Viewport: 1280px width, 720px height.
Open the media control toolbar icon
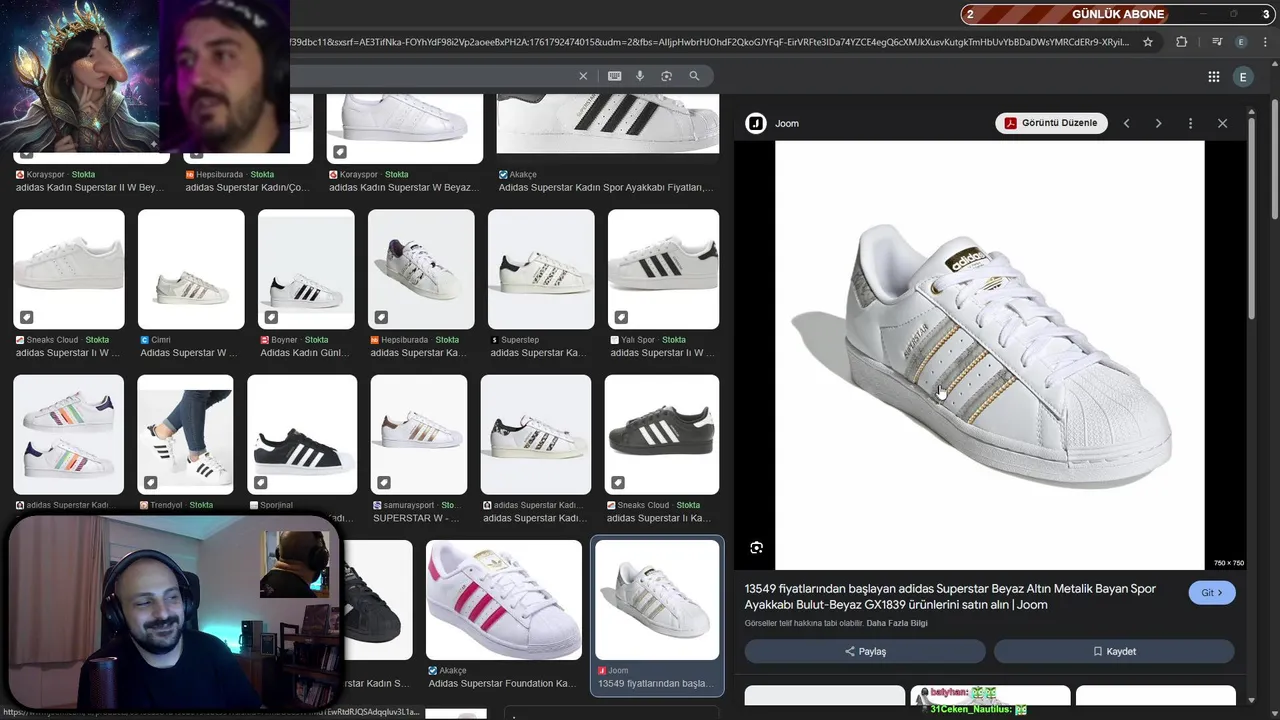click(1217, 42)
